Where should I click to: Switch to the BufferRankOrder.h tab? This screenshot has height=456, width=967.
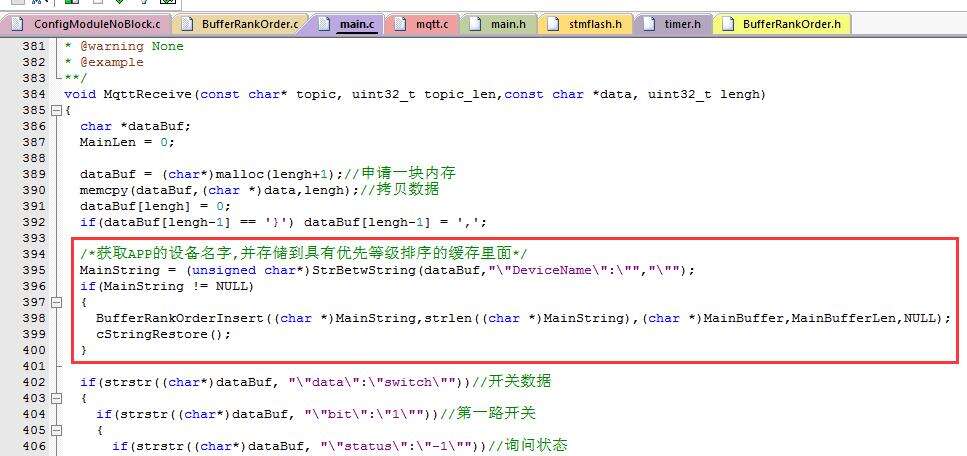(782, 25)
